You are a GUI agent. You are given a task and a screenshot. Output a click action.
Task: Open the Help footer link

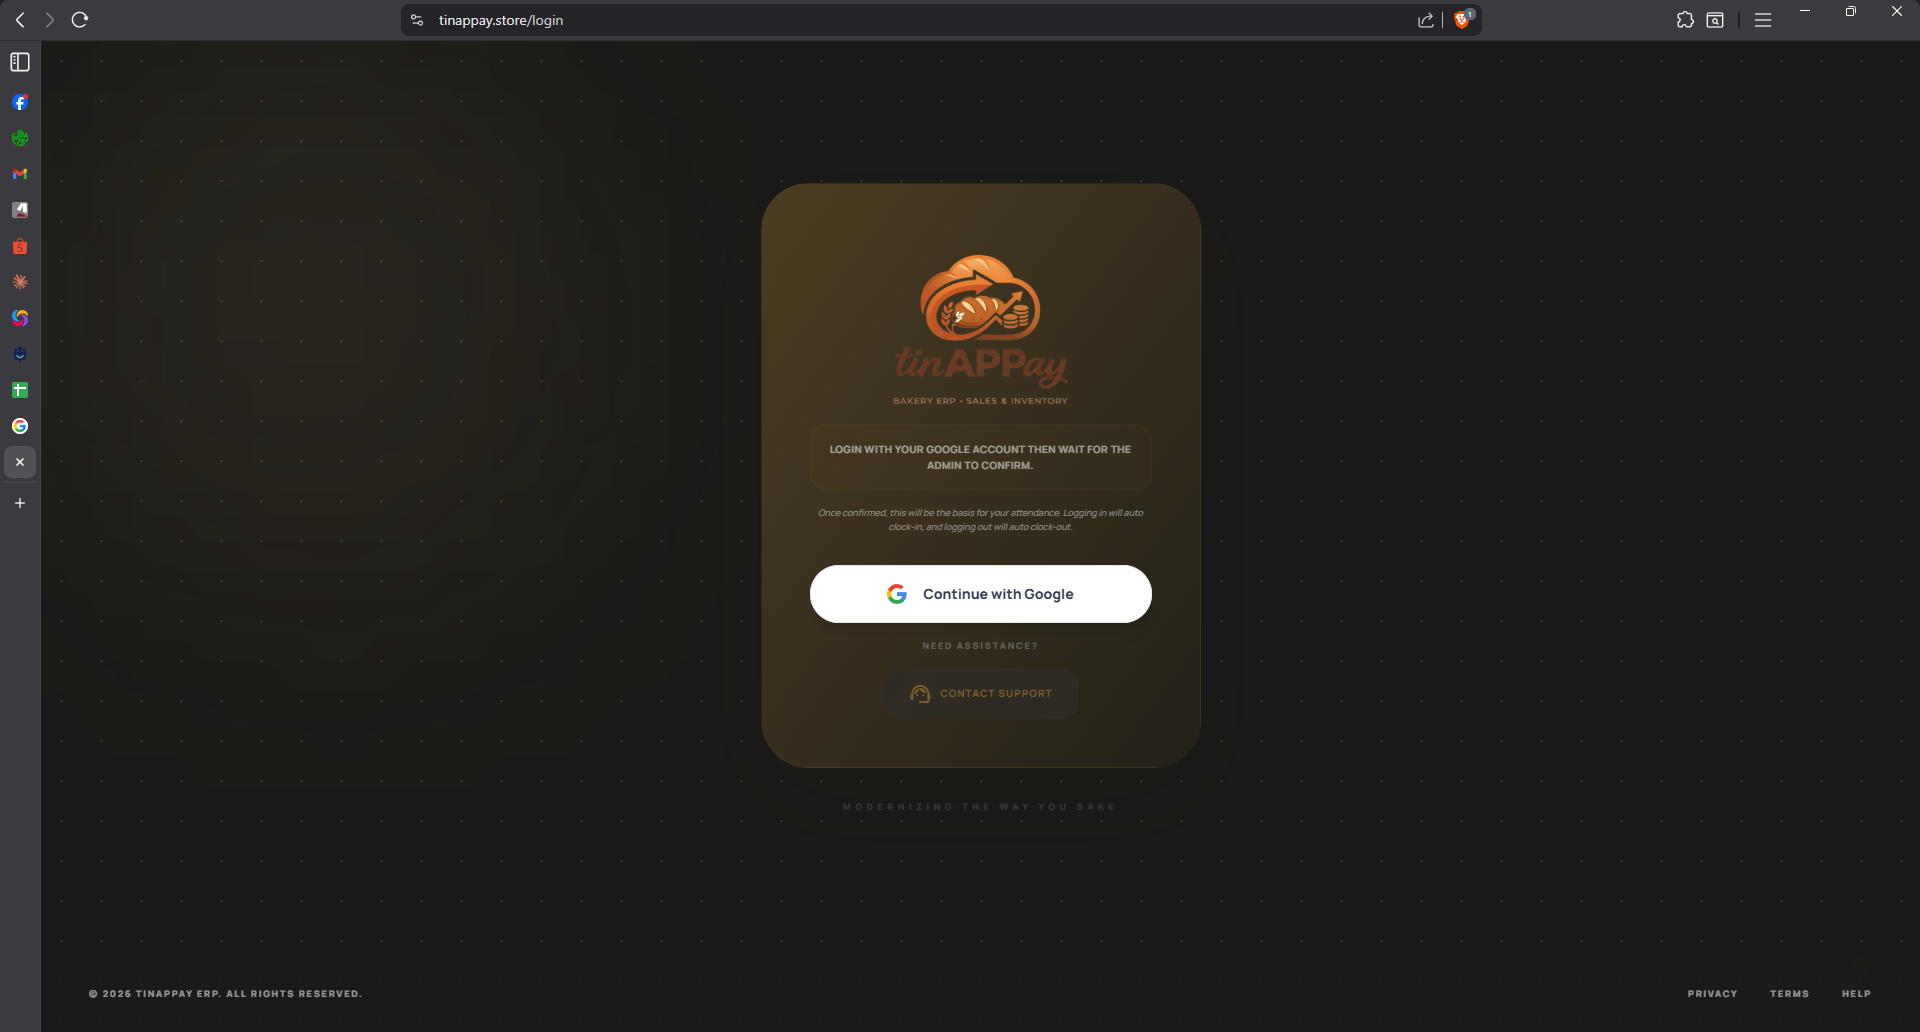1856,994
